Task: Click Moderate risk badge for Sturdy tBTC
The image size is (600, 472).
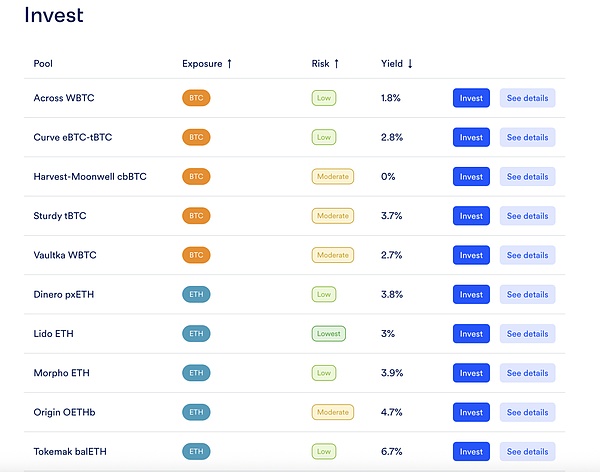Action: [x=332, y=216]
